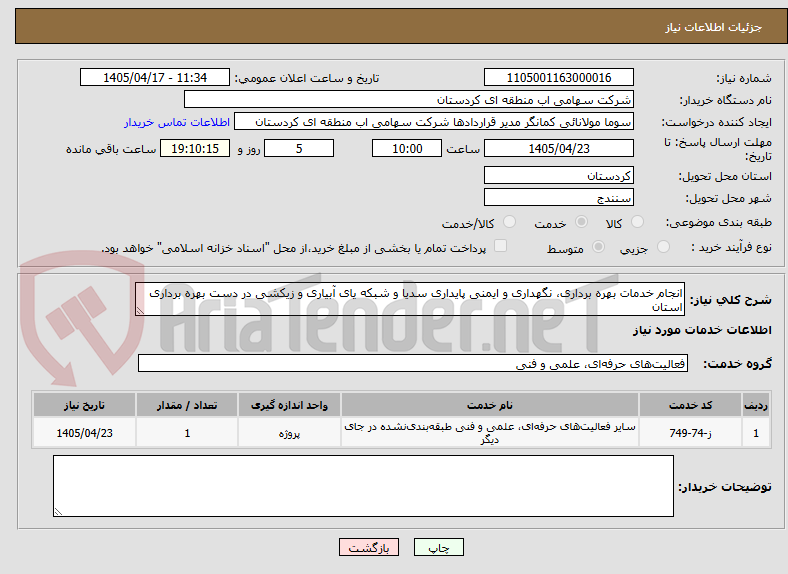This screenshot has height=574, width=788.
Task: Click the واحد اندازه گیری column header
Action: click(289, 405)
